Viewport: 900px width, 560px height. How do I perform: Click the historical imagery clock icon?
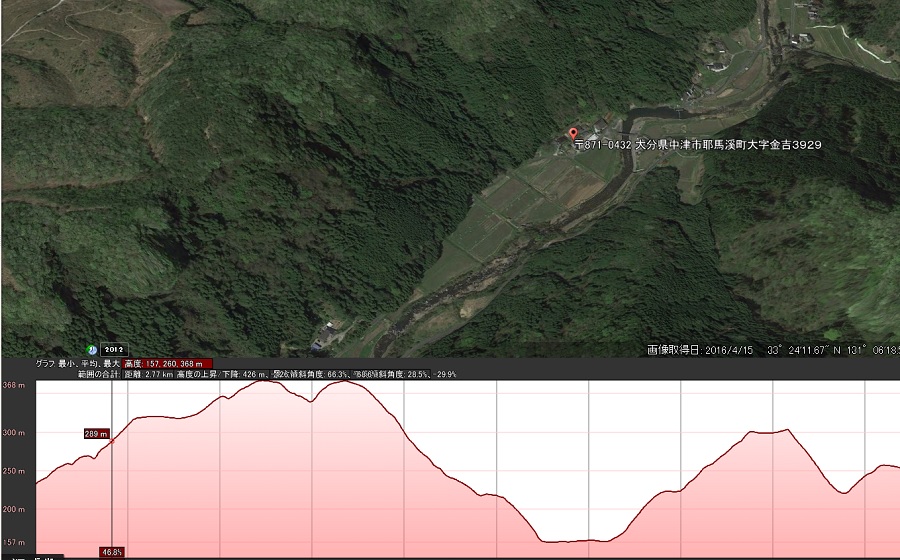pyautogui.click(x=92, y=349)
